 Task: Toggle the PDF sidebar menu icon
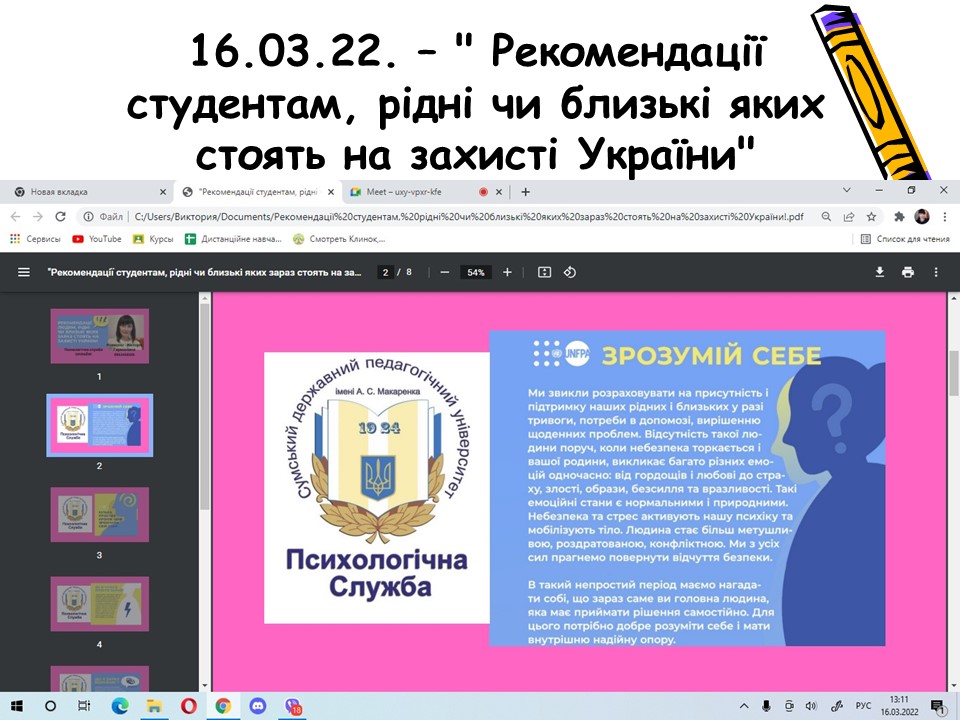coord(24,272)
